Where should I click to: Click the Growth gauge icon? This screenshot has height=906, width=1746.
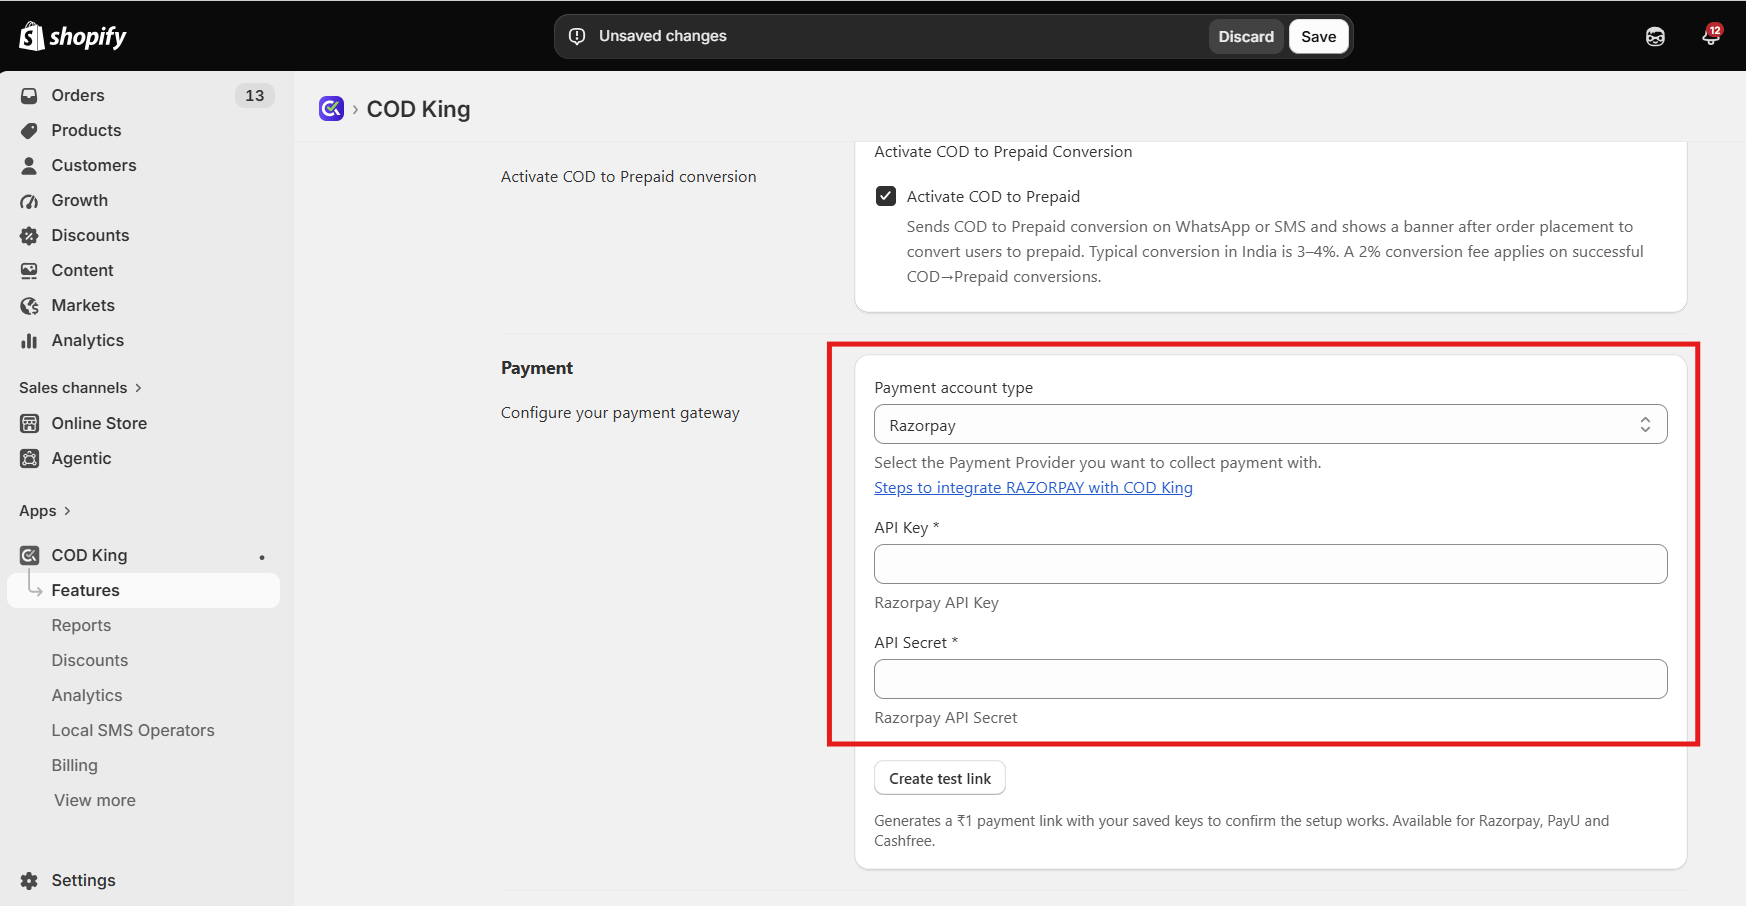point(29,200)
